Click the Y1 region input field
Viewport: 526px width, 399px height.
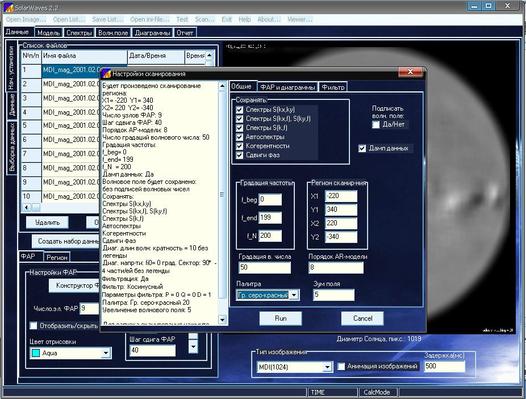341,210
